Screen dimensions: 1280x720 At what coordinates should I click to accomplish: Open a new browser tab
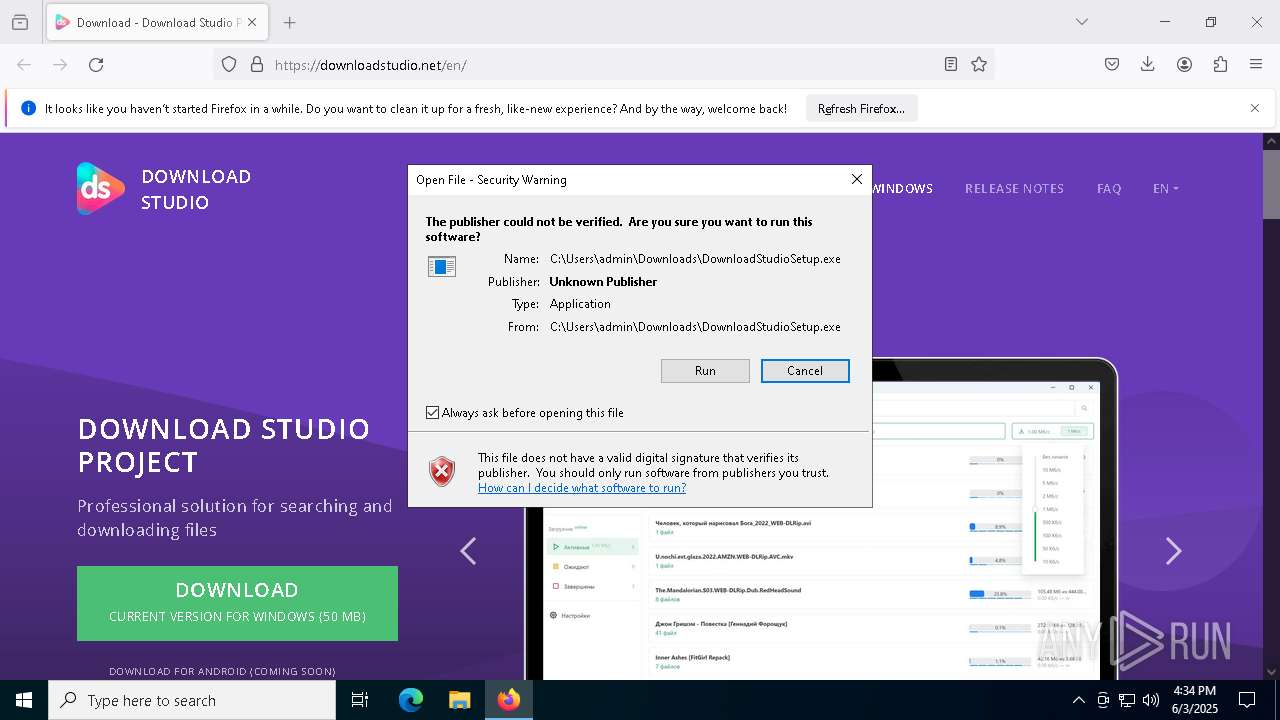point(289,22)
